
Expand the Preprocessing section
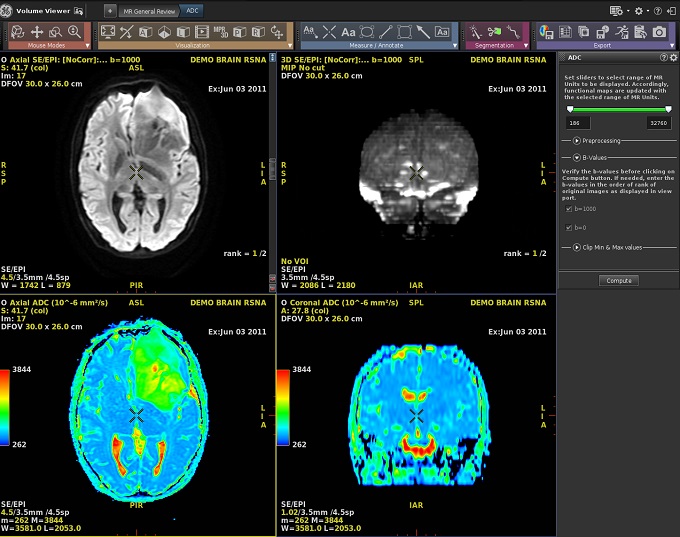click(x=576, y=141)
